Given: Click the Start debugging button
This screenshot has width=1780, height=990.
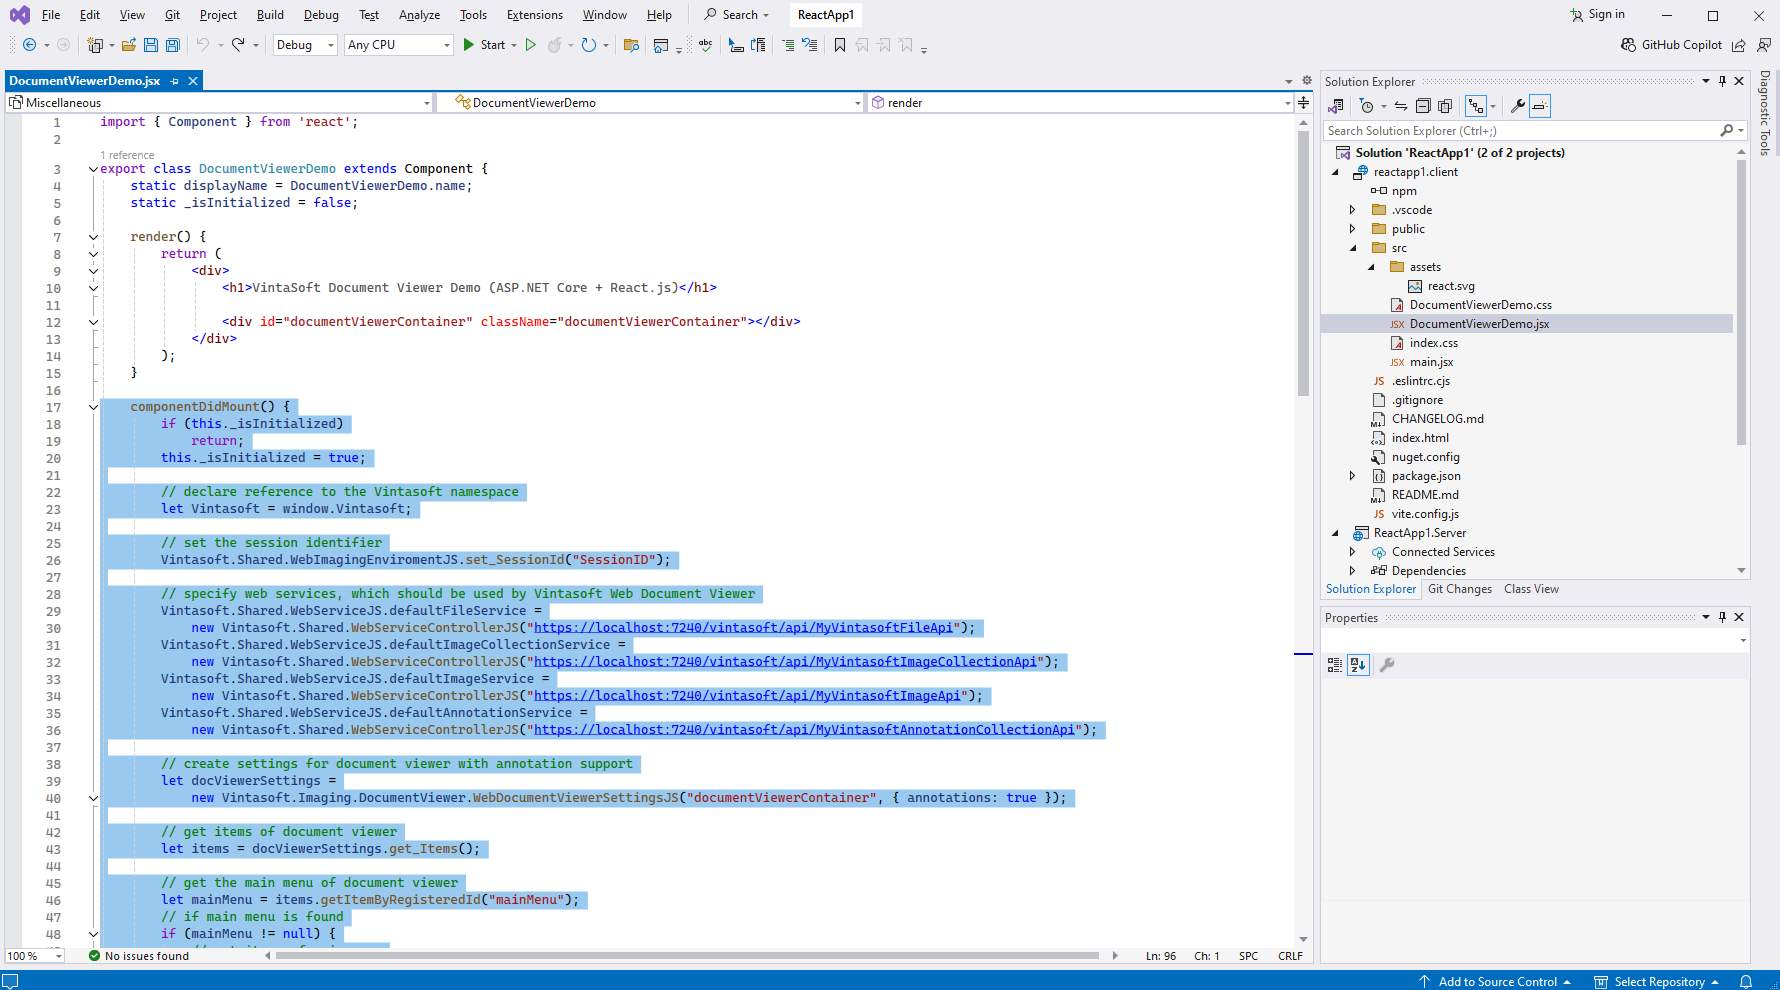Looking at the screenshot, I should [x=484, y=45].
